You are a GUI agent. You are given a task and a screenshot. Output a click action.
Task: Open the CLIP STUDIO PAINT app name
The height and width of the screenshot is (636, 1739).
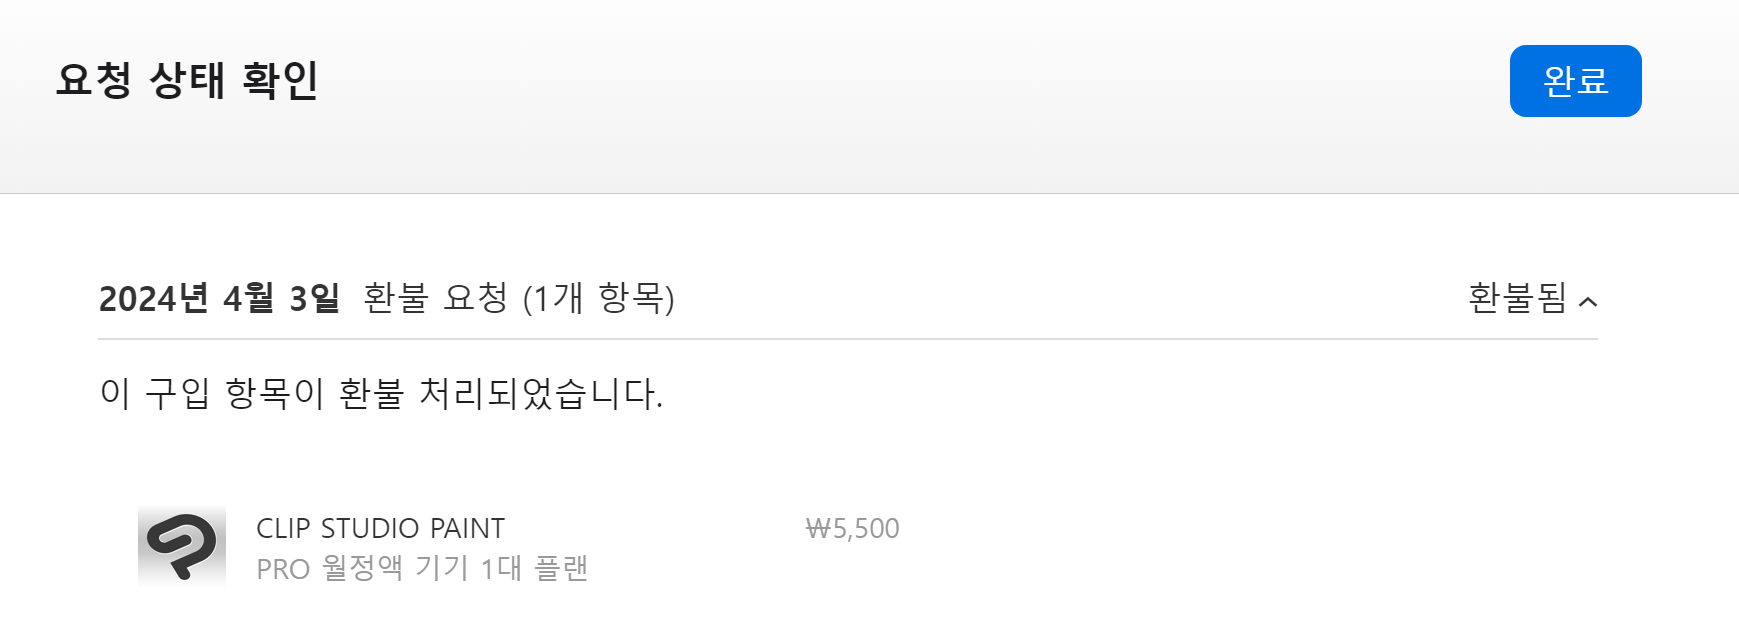click(380, 528)
